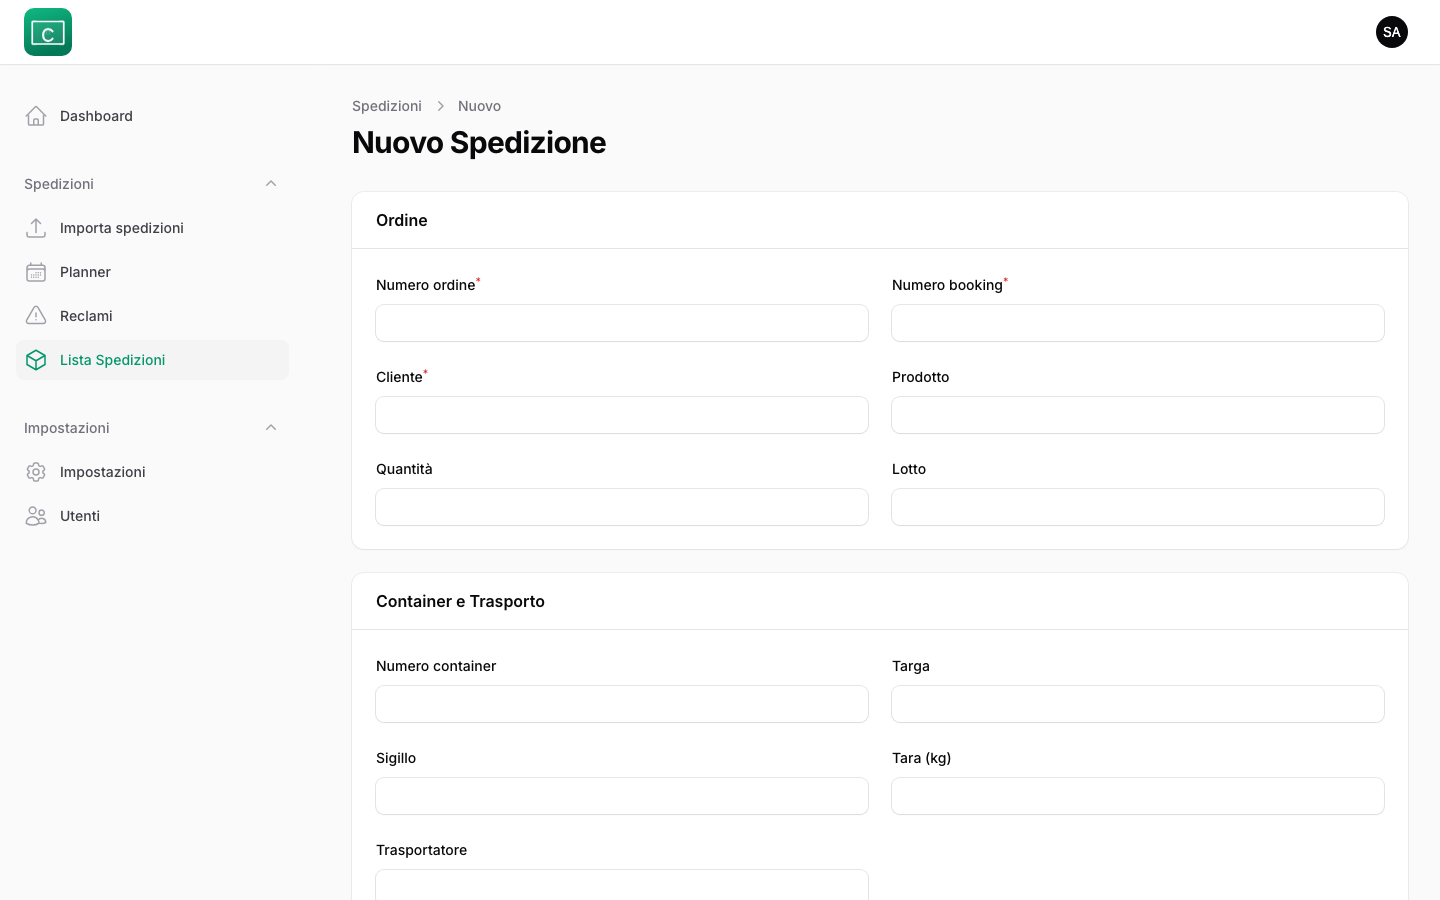This screenshot has height=900, width=1440.
Task: Collapse the Impostazioni sidebar section
Action: 271,427
